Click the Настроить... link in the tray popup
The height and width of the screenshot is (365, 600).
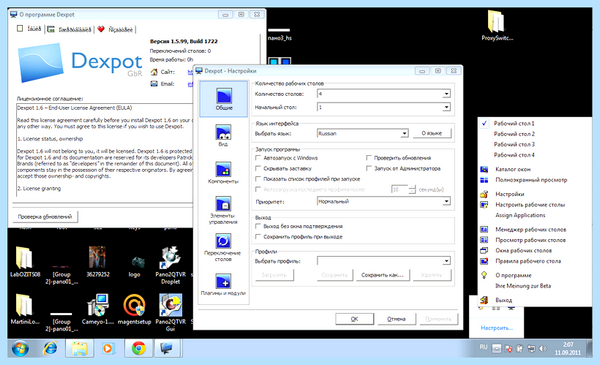(x=496, y=328)
